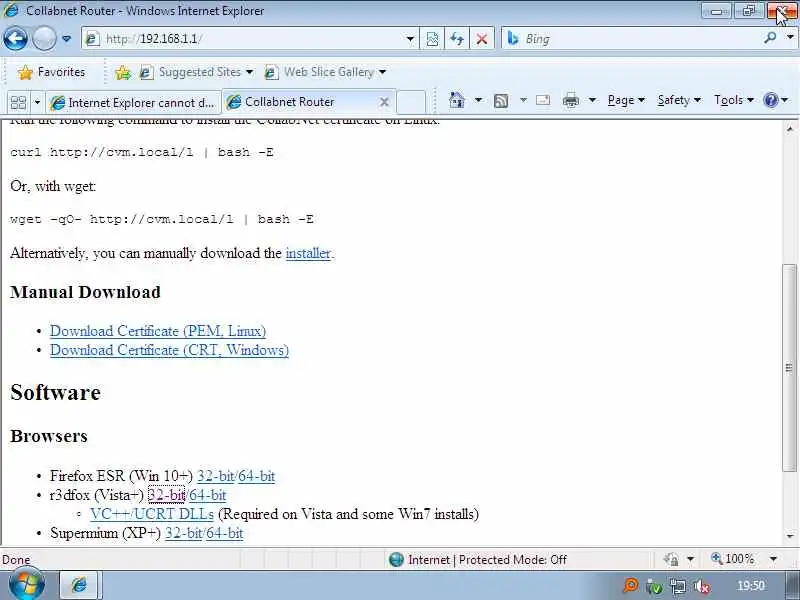This screenshot has height=600, width=800.
Task: Click scrollbar down arrow
Action: click(x=790, y=536)
